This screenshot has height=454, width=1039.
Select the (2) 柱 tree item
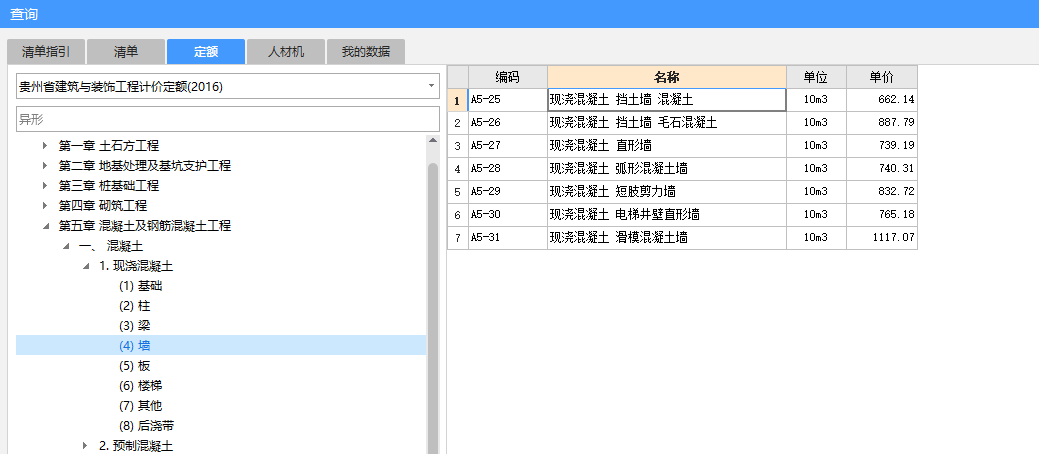coord(135,306)
